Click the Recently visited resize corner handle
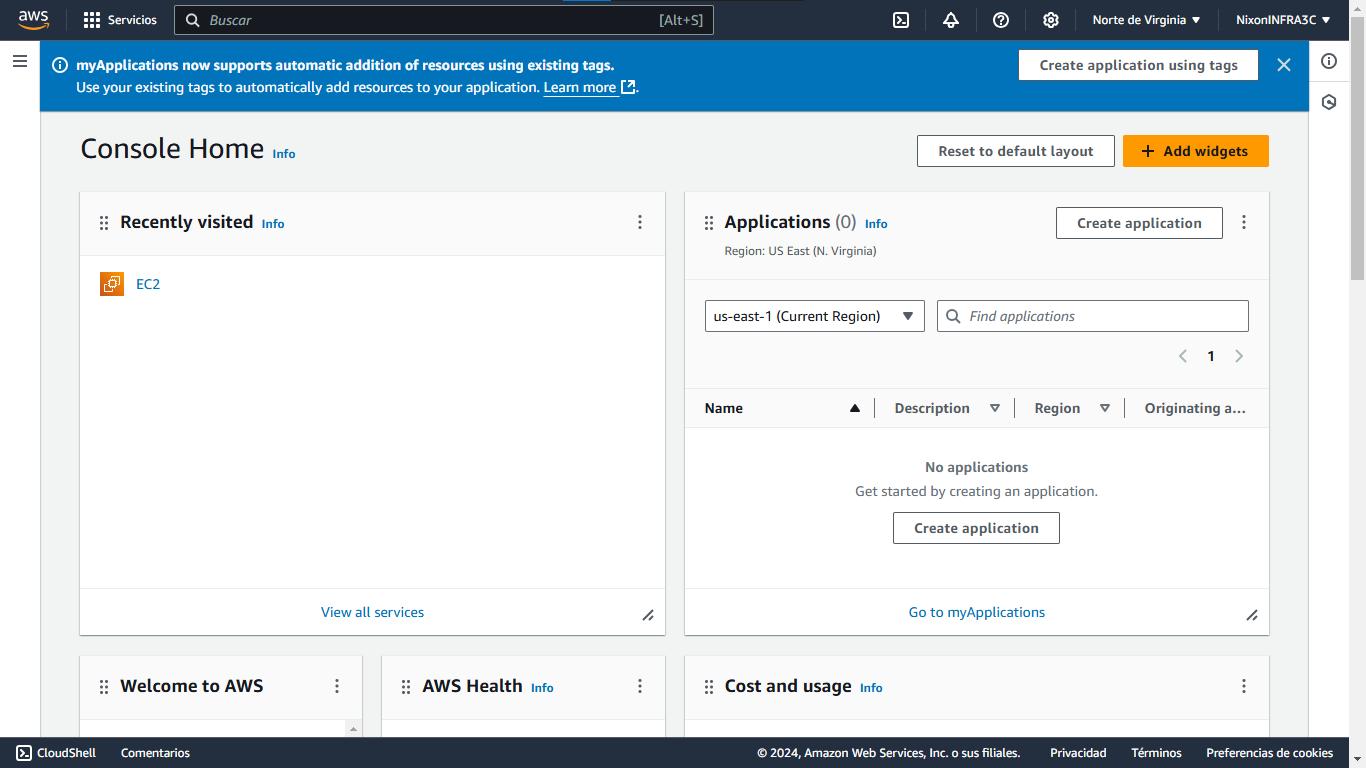1366x768 pixels. (x=648, y=615)
